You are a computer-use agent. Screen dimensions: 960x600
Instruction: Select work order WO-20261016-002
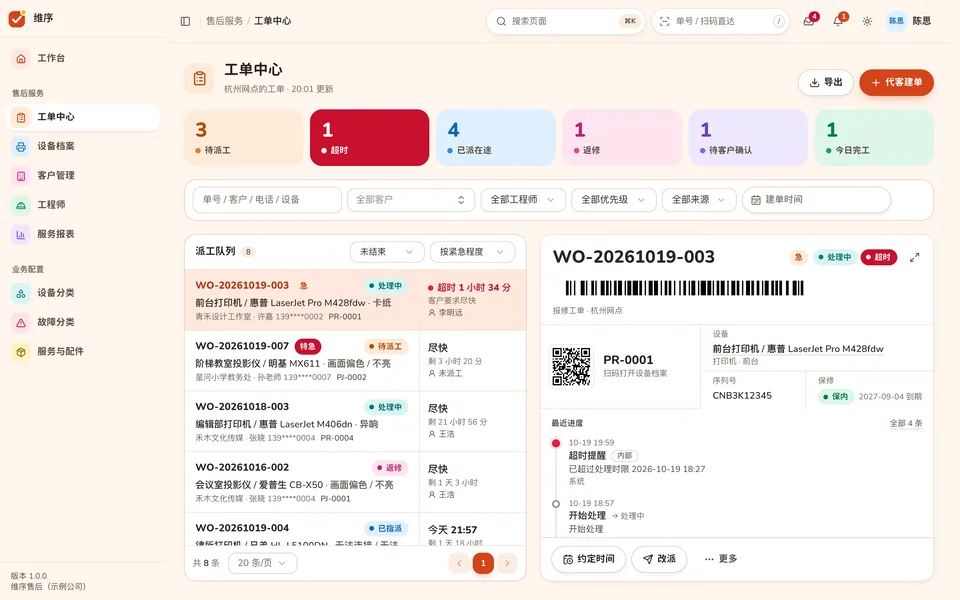(x=356, y=482)
